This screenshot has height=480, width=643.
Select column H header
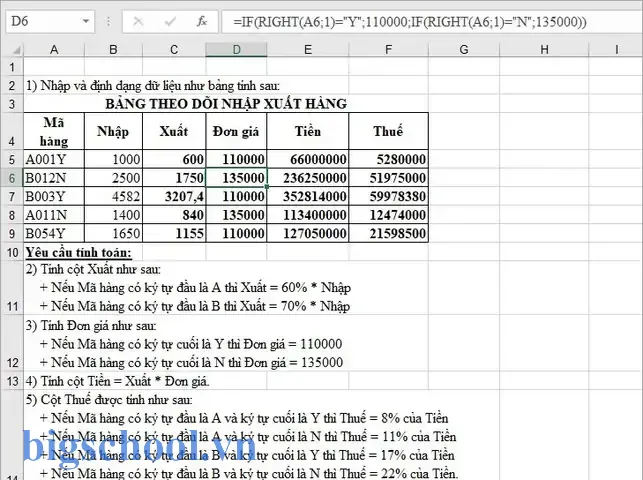tap(544, 50)
